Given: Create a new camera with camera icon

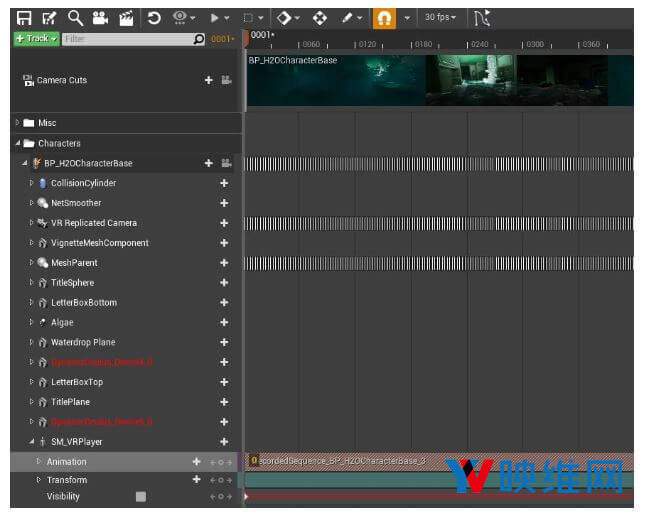Looking at the screenshot, I should click(x=100, y=17).
